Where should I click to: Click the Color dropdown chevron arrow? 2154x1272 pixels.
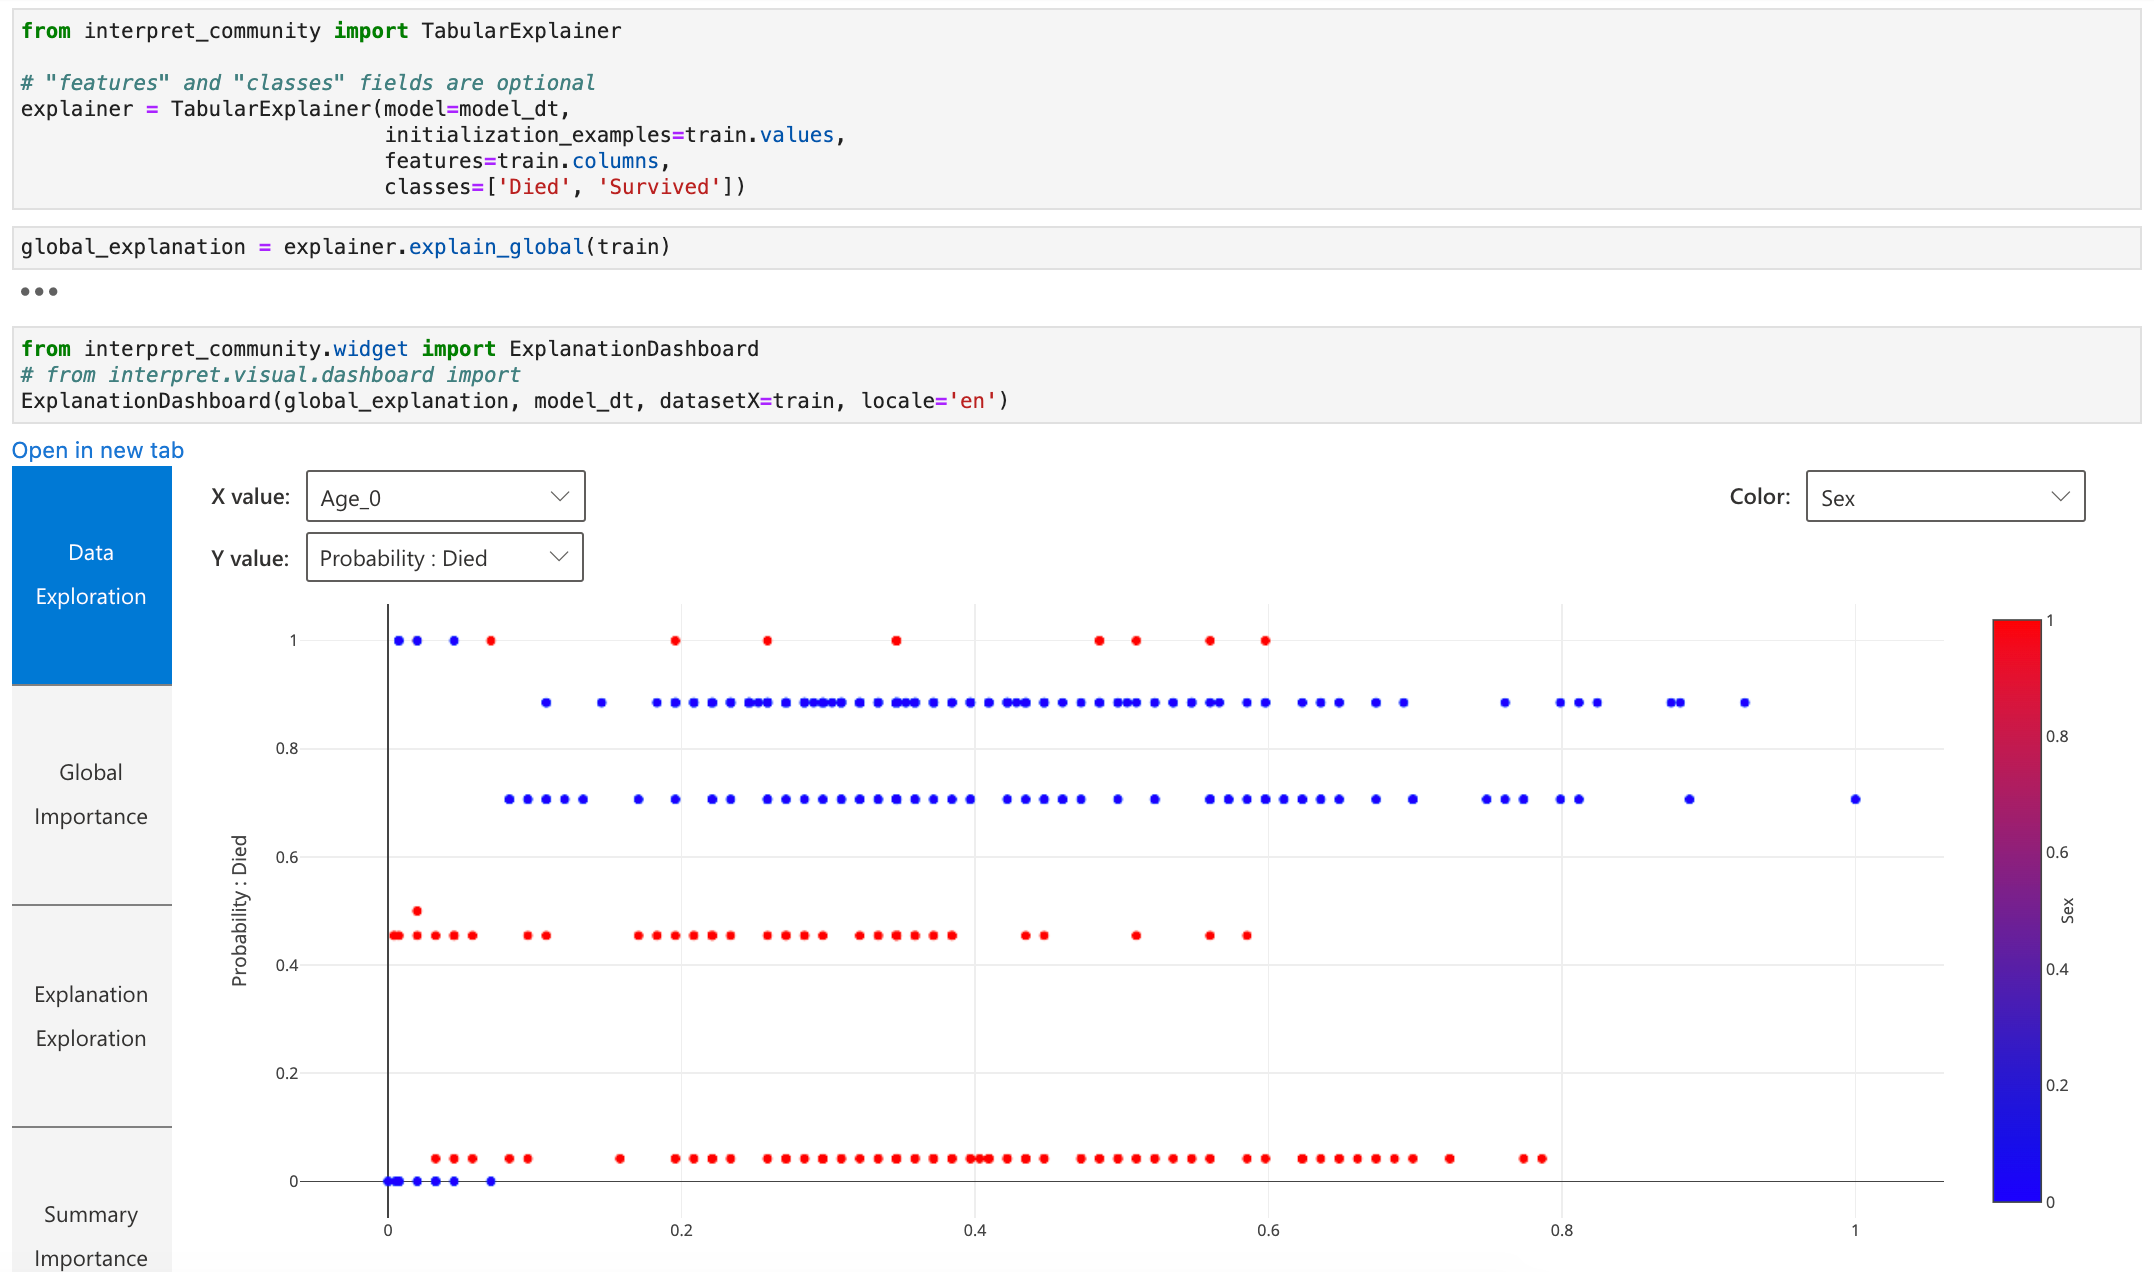point(2060,497)
